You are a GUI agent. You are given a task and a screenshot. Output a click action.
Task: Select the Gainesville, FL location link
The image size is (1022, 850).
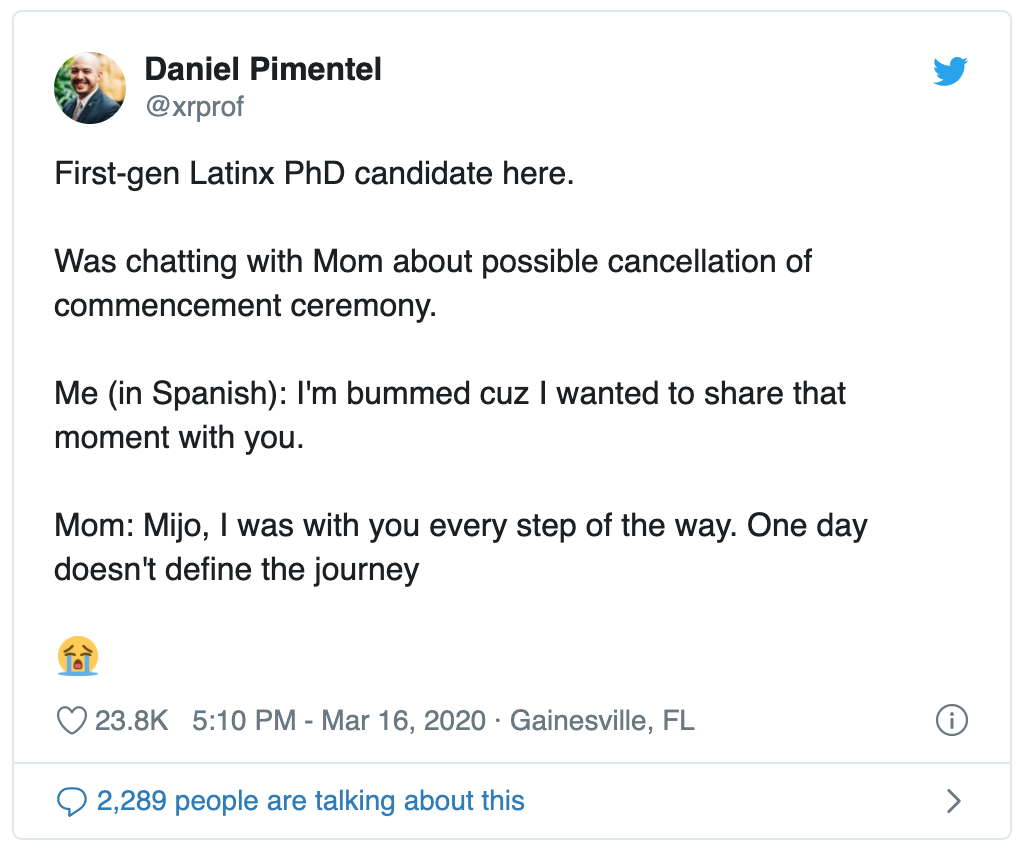coord(602,721)
